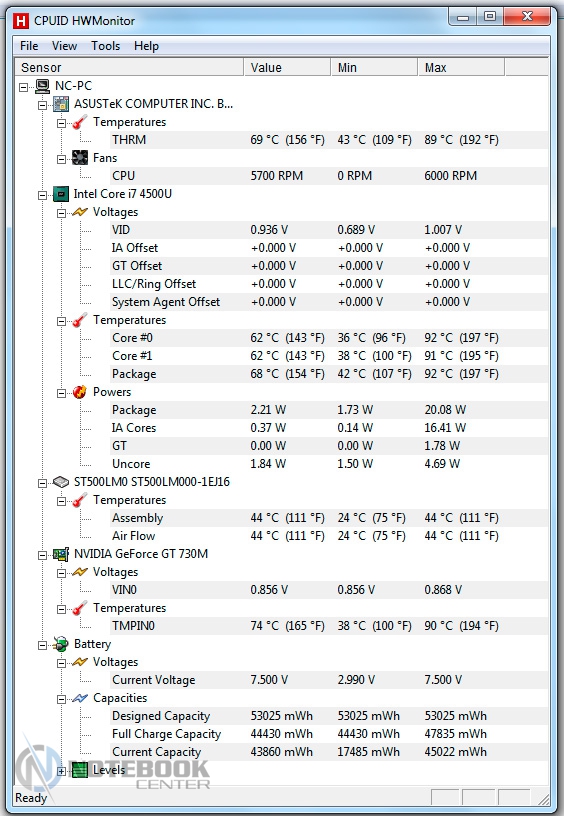Collapse the Capacities node
Viewport: 564px width, 816px height.
coord(61,700)
